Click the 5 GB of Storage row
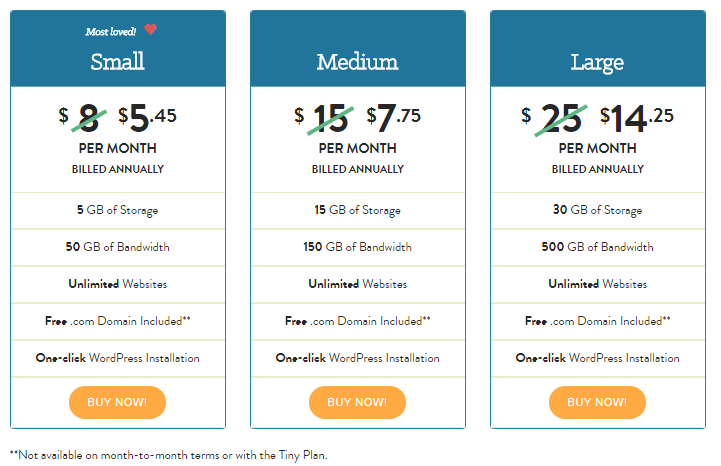This screenshot has height=466, width=721. (x=118, y=210)
